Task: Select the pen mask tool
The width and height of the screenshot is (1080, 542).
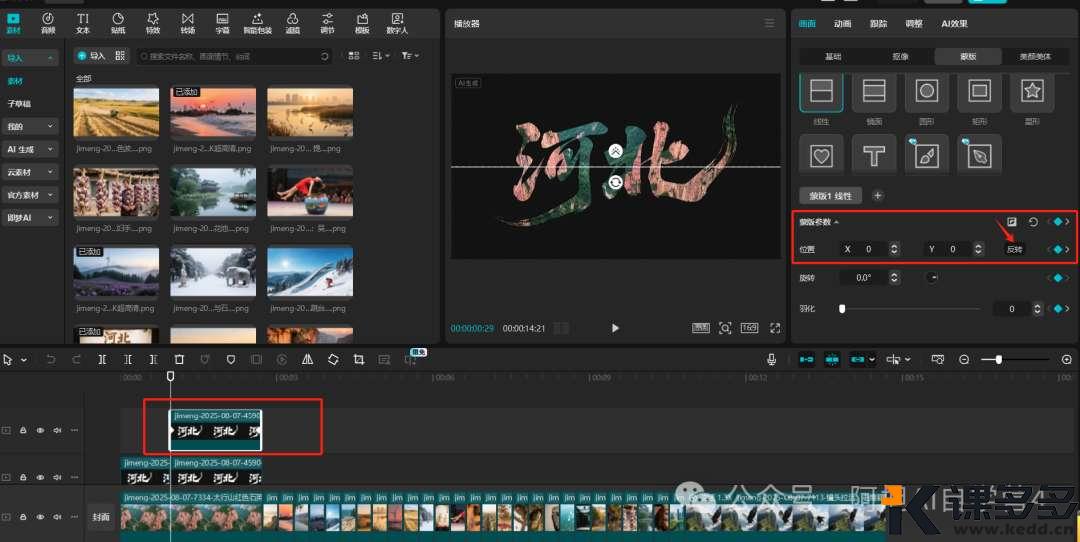Action: click(979, 154)
